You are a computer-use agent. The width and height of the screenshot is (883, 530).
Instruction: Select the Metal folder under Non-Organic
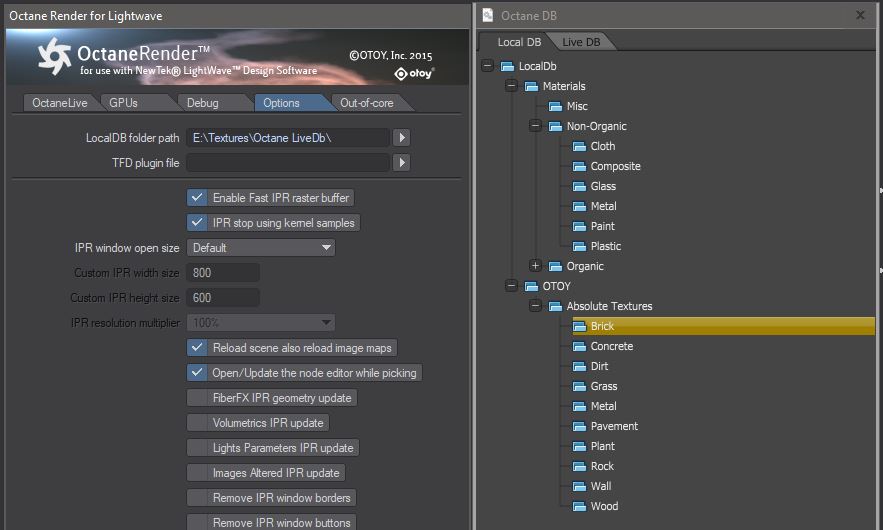pyautogui.click(x=603, y=206)
